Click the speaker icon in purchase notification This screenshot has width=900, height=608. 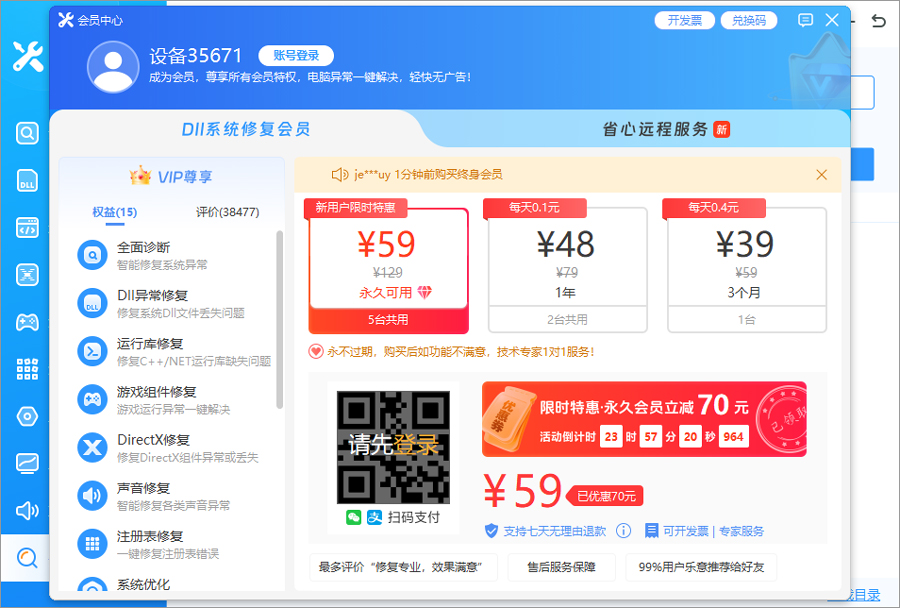340,175
